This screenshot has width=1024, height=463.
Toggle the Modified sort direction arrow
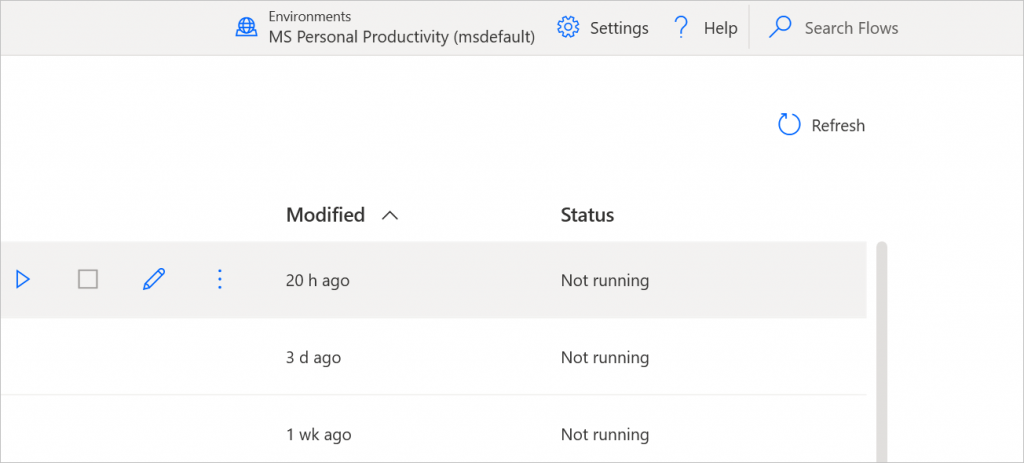coord(390,215)
